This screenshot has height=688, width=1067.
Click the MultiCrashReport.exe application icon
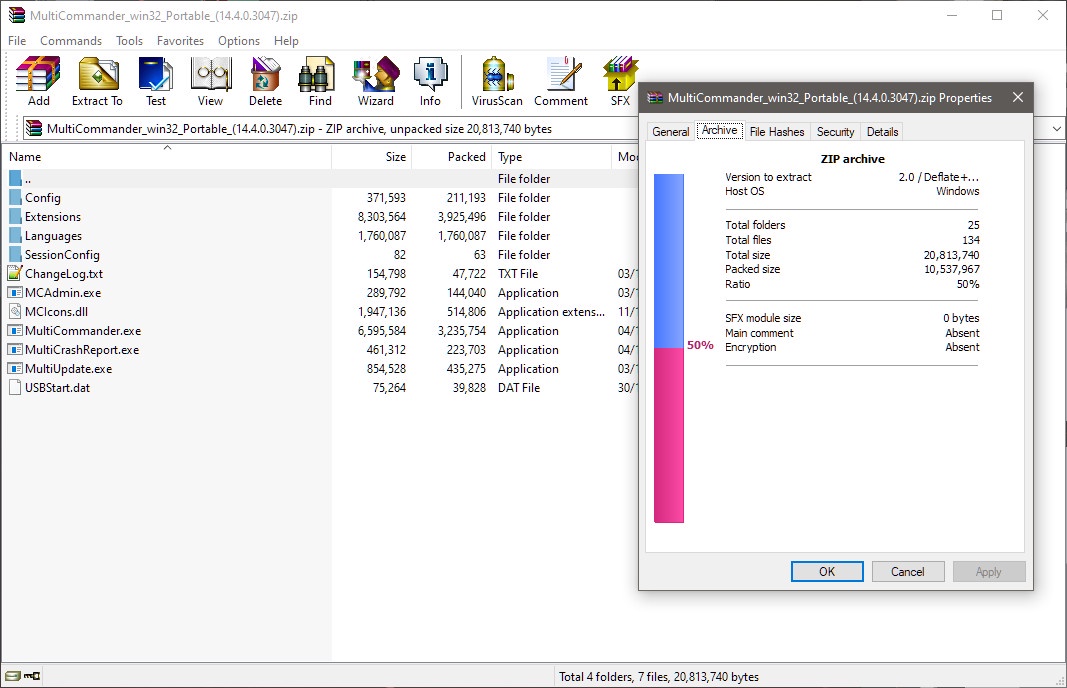point(15,350)
